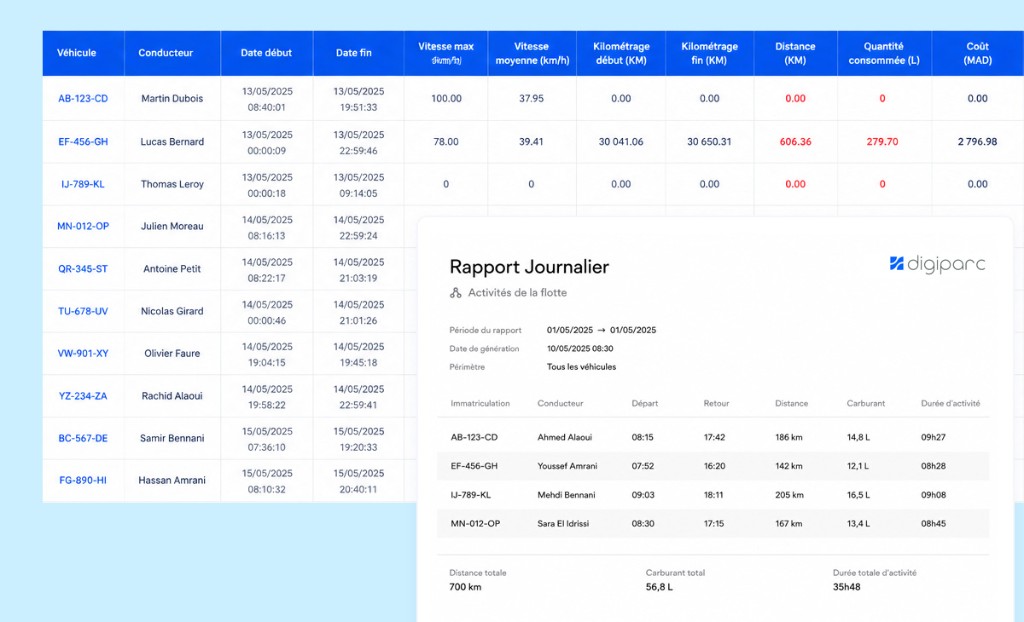
Task: Click the red fuel quantity 279.70
Action: [882, 142]
